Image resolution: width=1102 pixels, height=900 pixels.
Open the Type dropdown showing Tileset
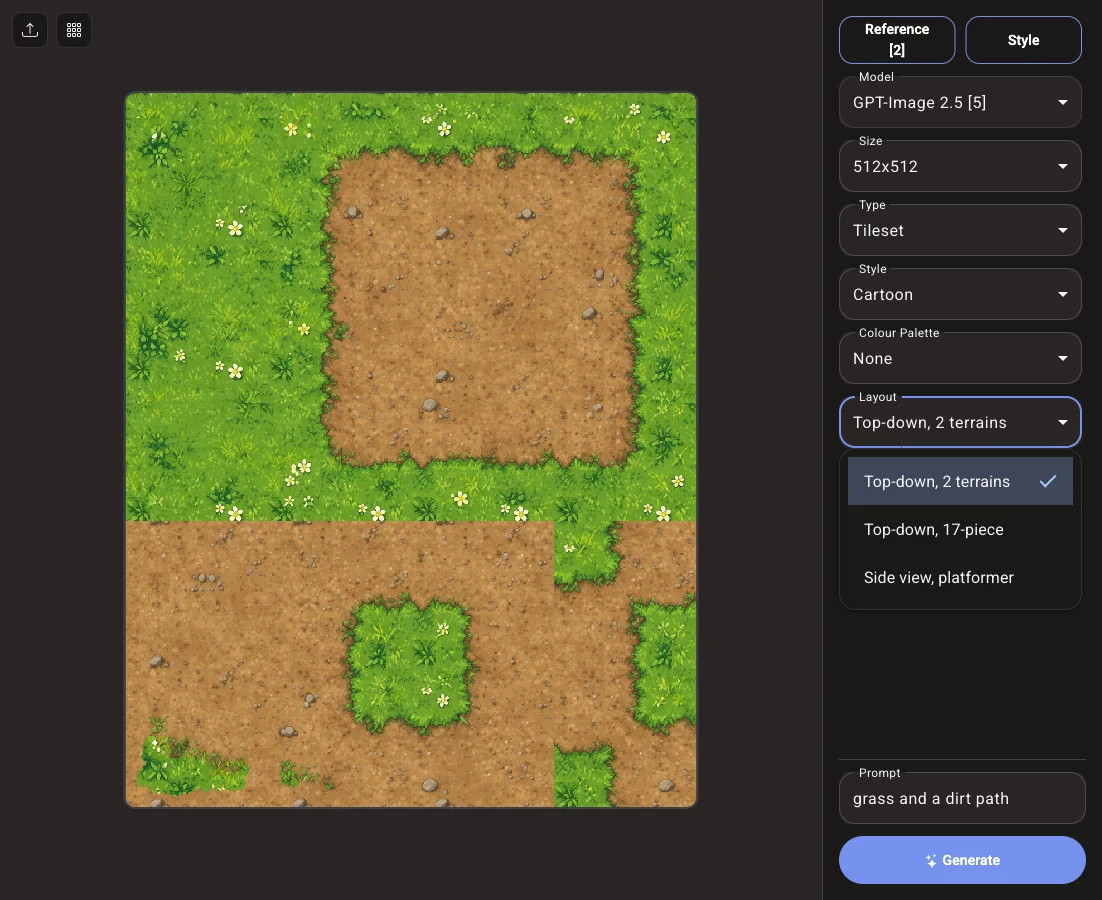[960, 230]
